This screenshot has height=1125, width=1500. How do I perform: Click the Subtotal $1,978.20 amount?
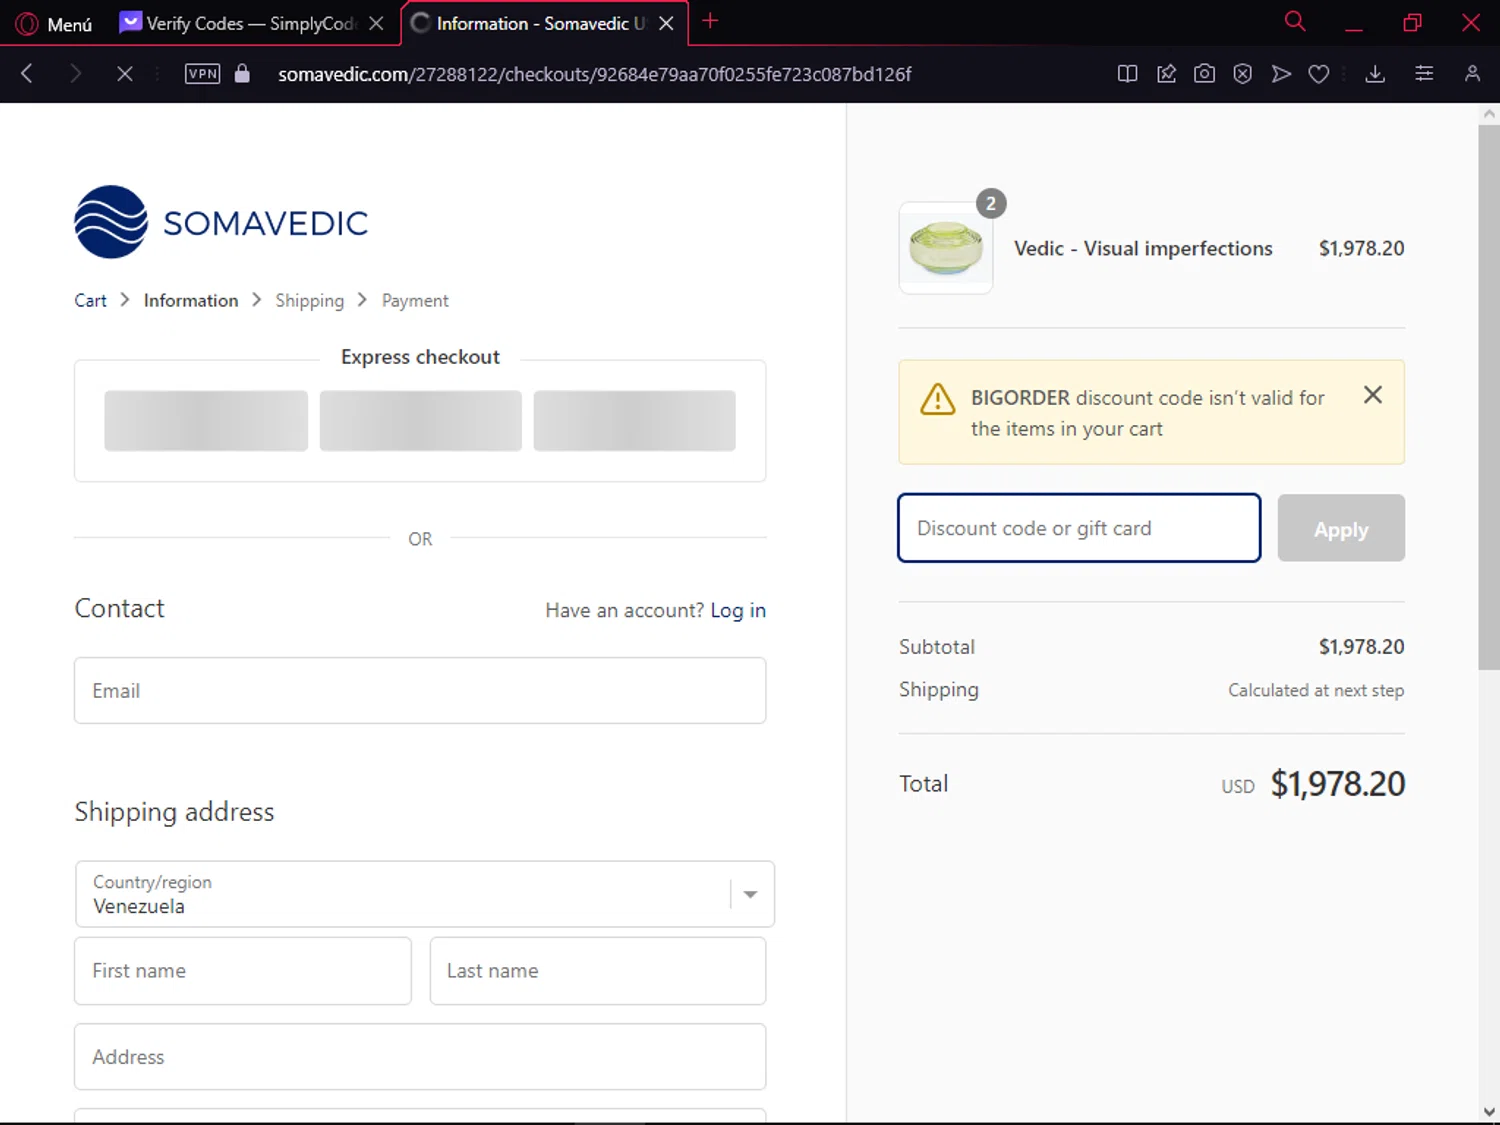tap(1361, 647)
